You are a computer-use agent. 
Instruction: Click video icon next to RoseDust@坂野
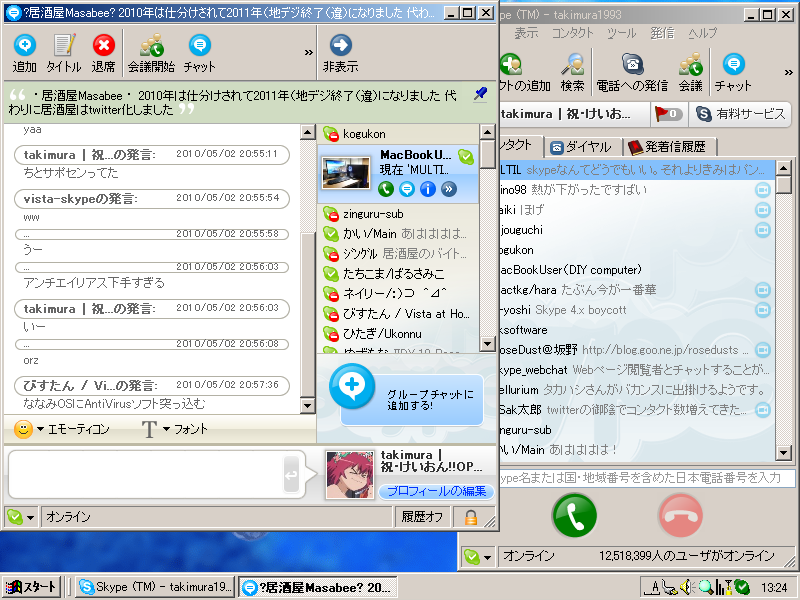click(x=763, y=350)
